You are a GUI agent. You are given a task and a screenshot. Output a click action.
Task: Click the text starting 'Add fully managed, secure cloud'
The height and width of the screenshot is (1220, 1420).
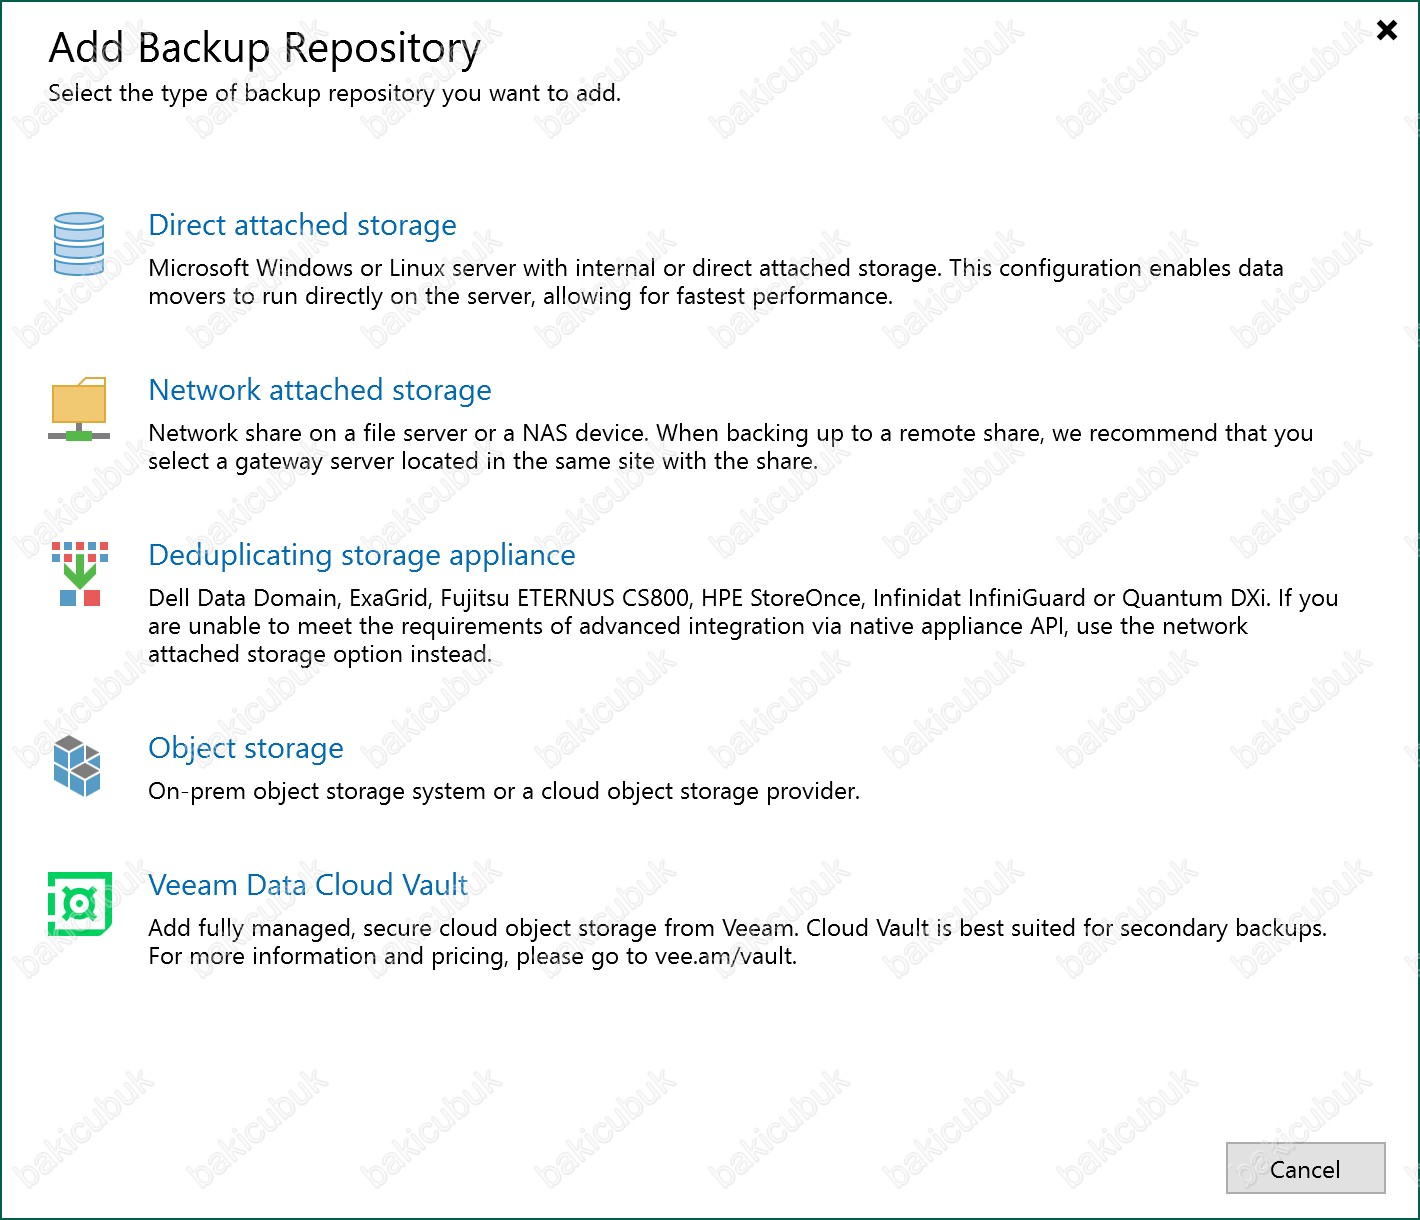738,942
